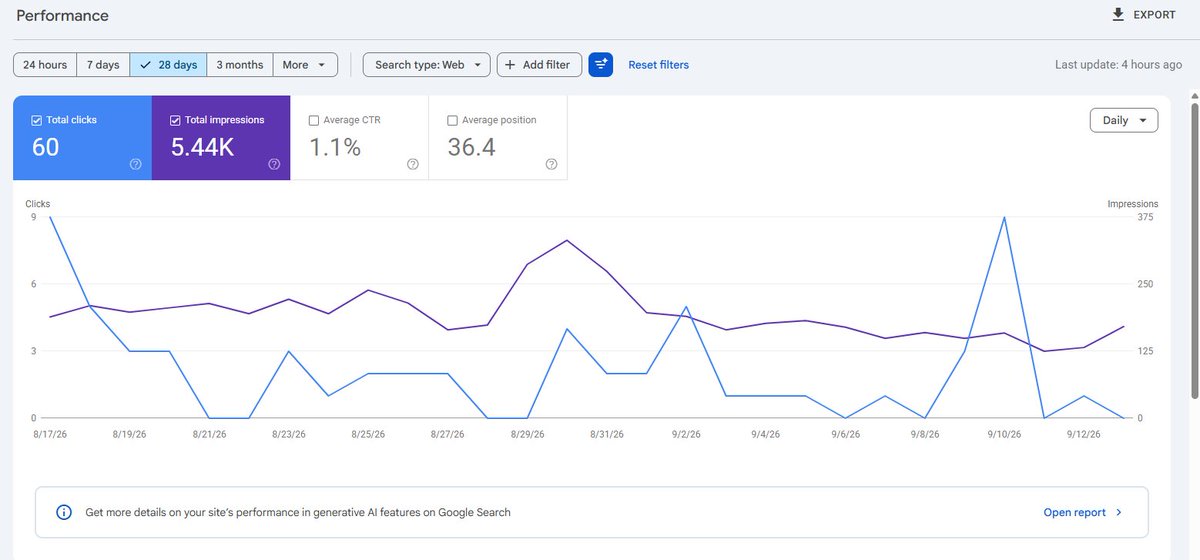
Task: Enable the Average CTR checkbox
Action: (314, 120)
